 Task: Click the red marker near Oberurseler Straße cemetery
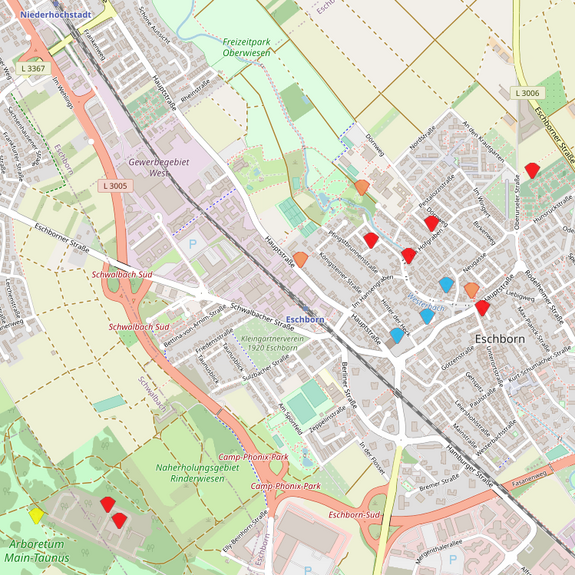(x=532, y=171)
